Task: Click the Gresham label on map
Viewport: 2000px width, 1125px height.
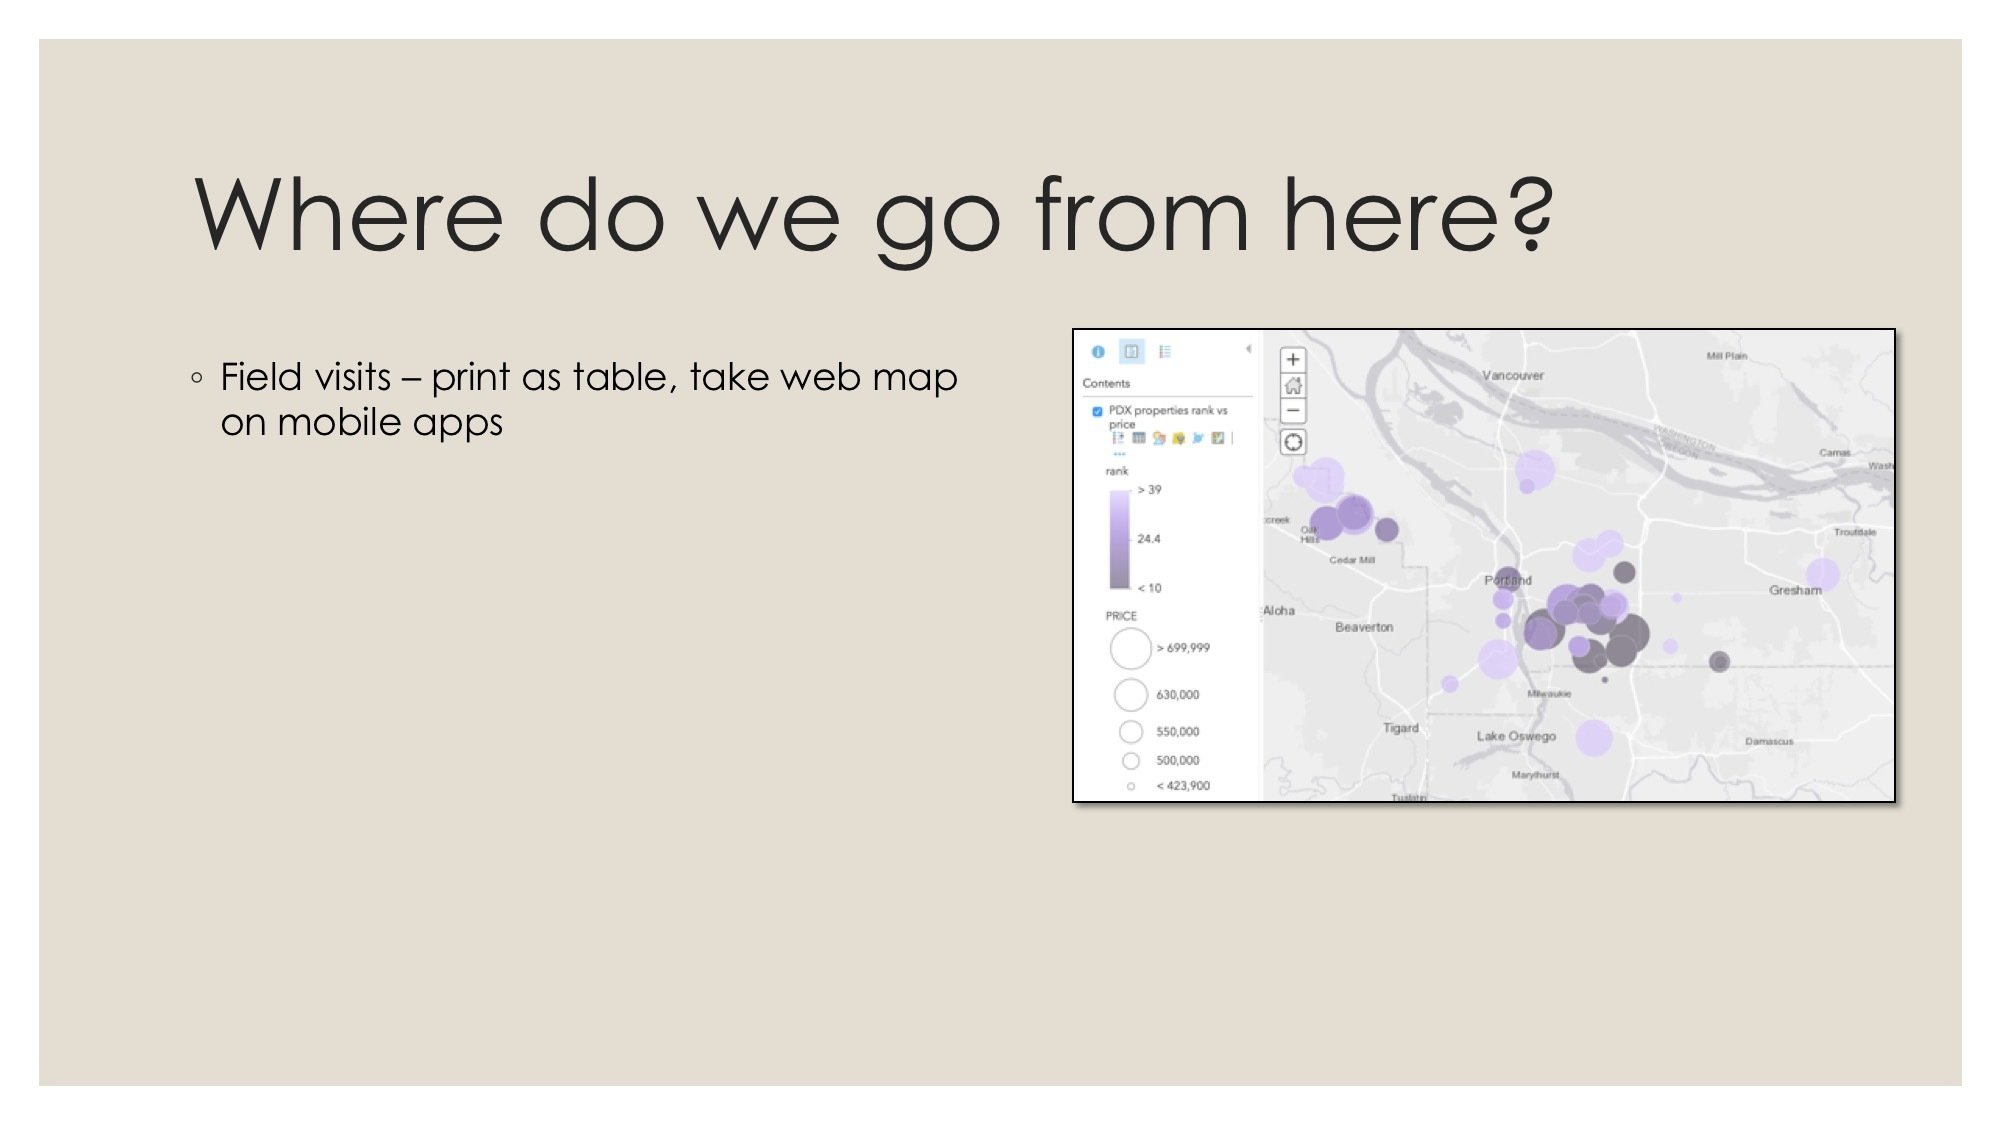Action: tap(1794, 591)
